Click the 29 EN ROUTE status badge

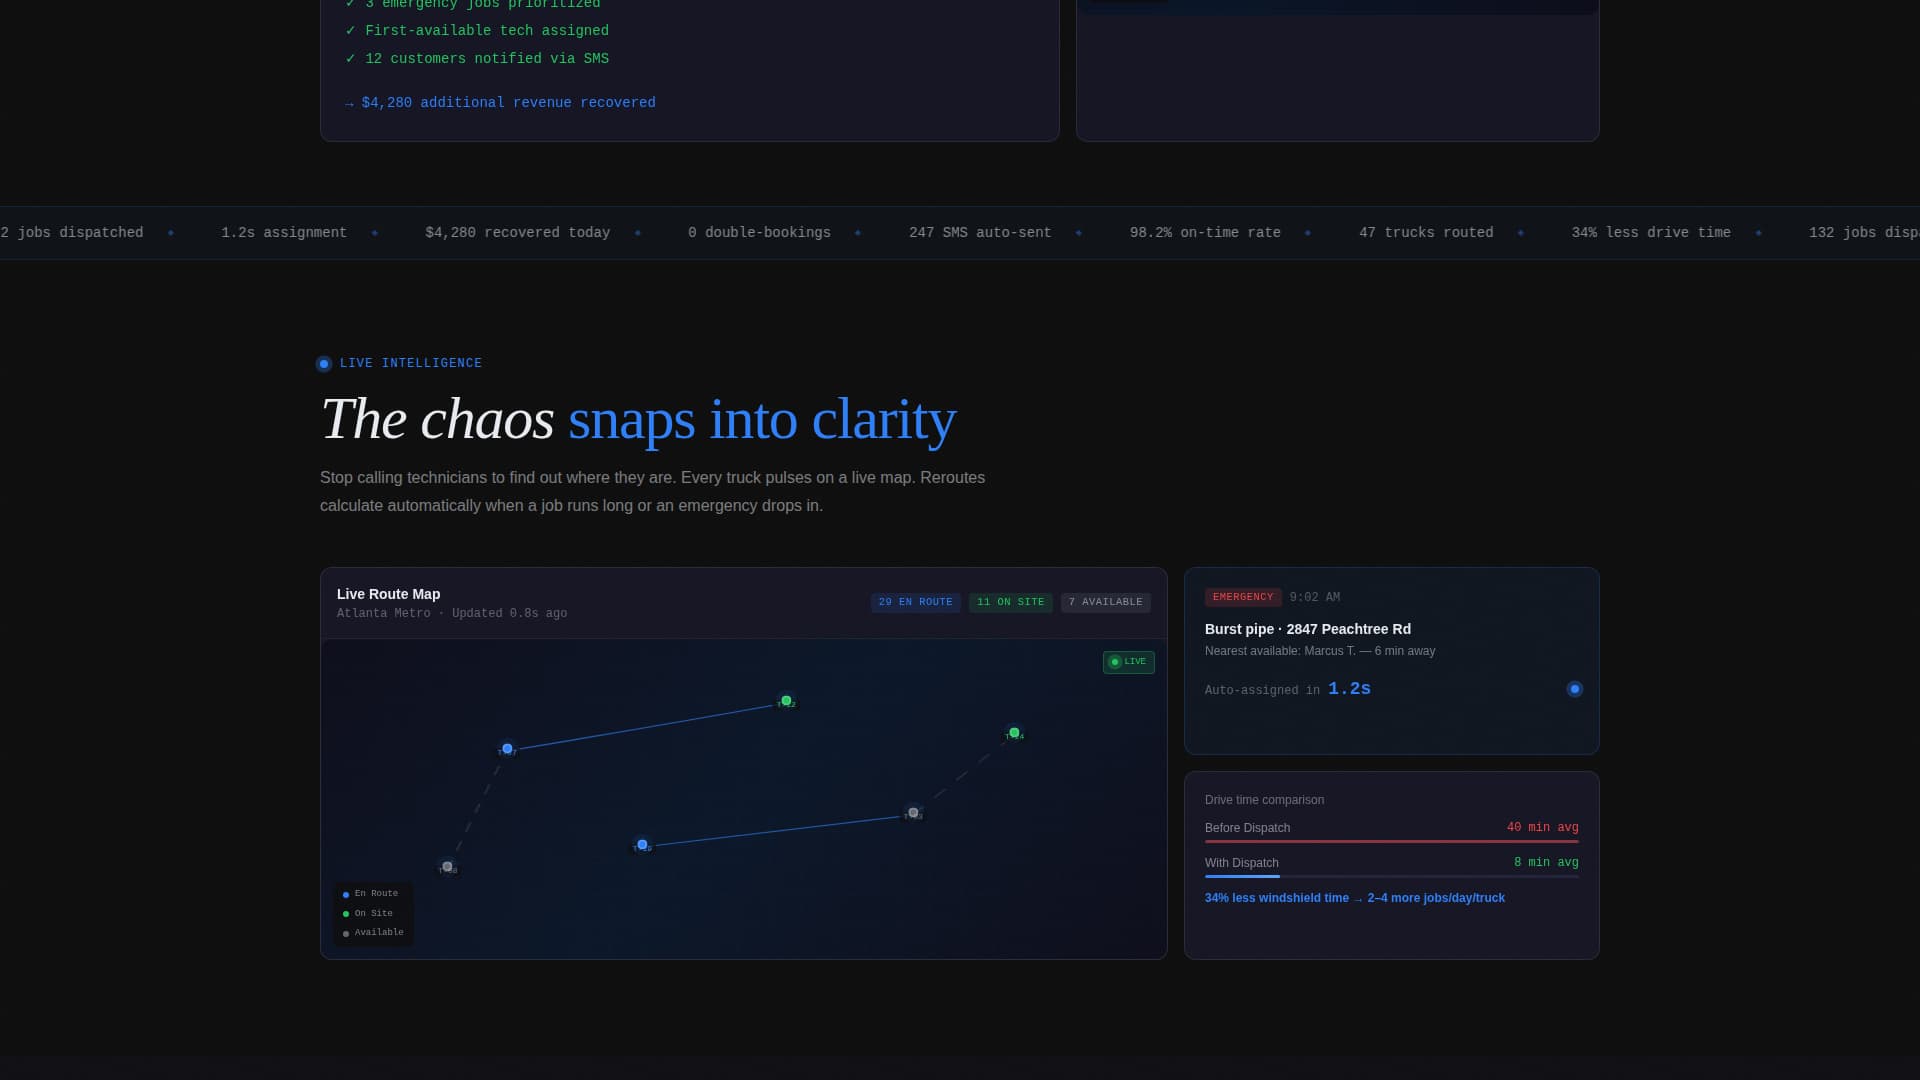click(x=916, y=603)
